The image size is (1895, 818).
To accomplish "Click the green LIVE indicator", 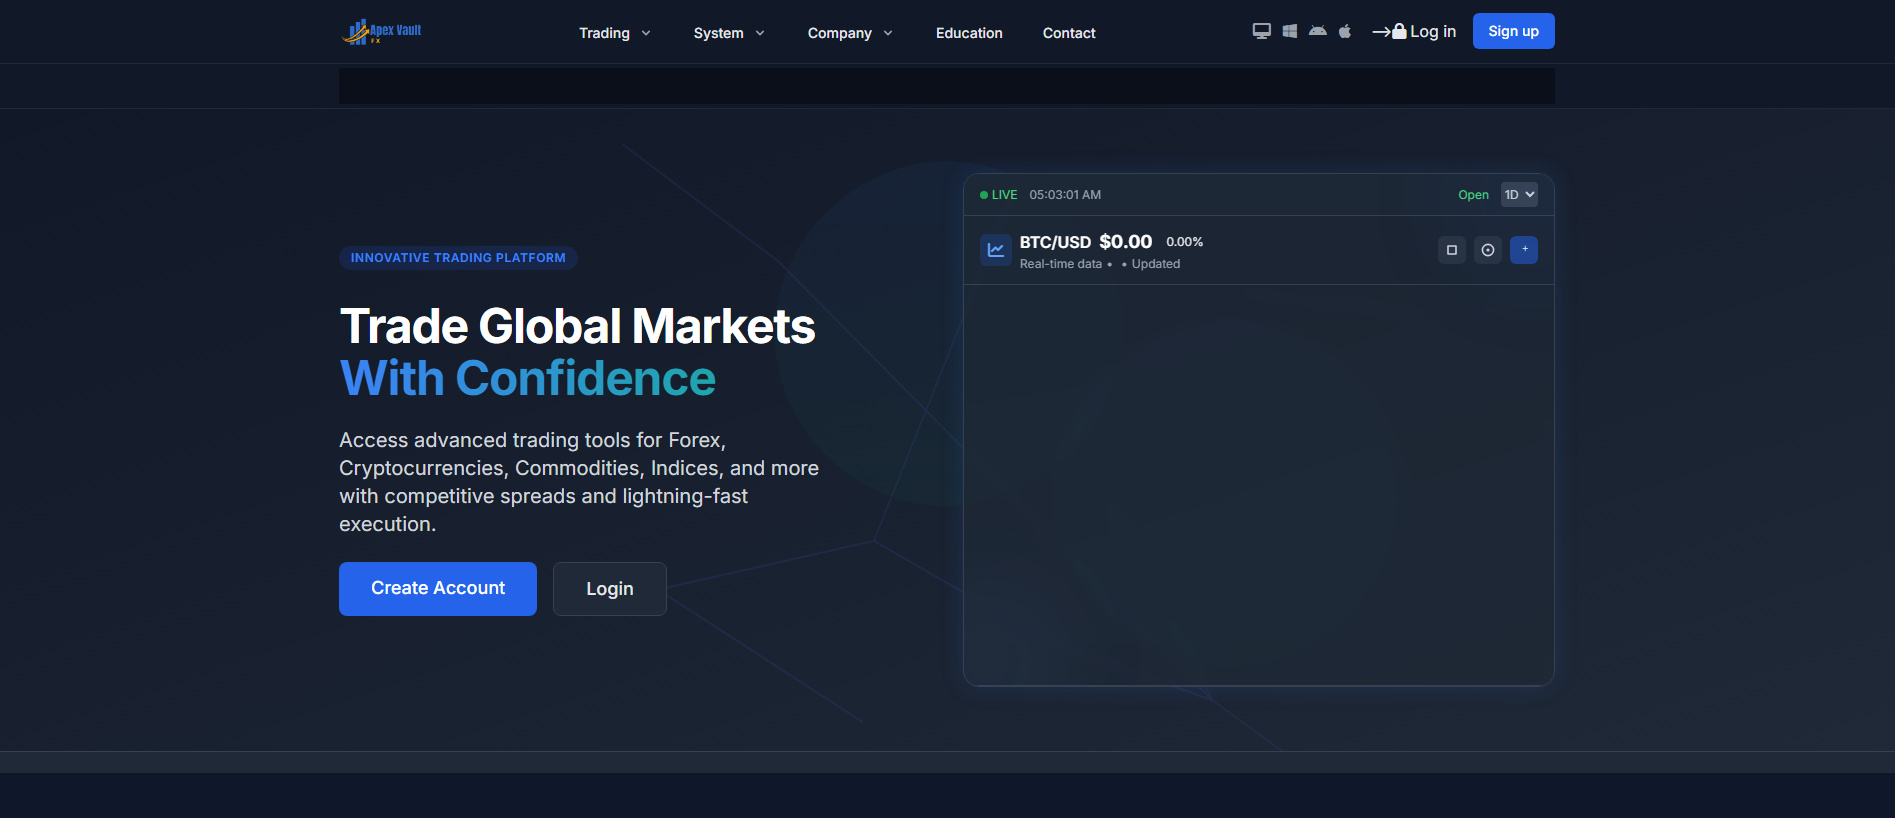I will pos(999,195).
